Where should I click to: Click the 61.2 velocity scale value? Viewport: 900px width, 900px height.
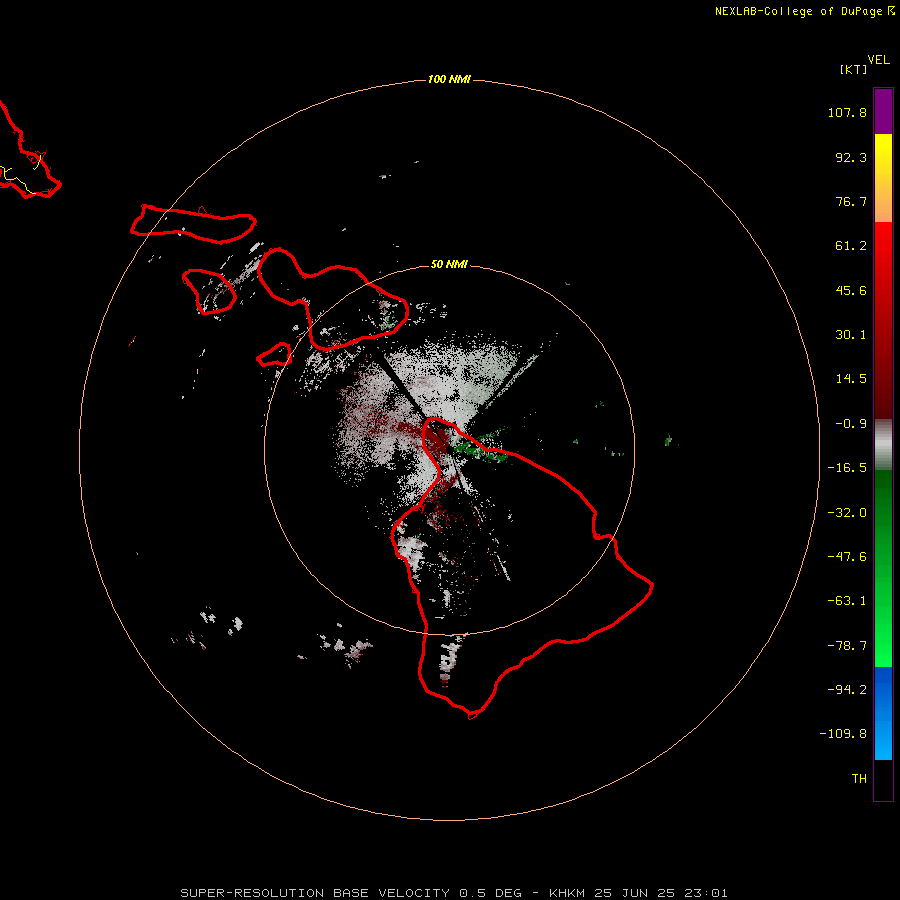click(851, 246)
